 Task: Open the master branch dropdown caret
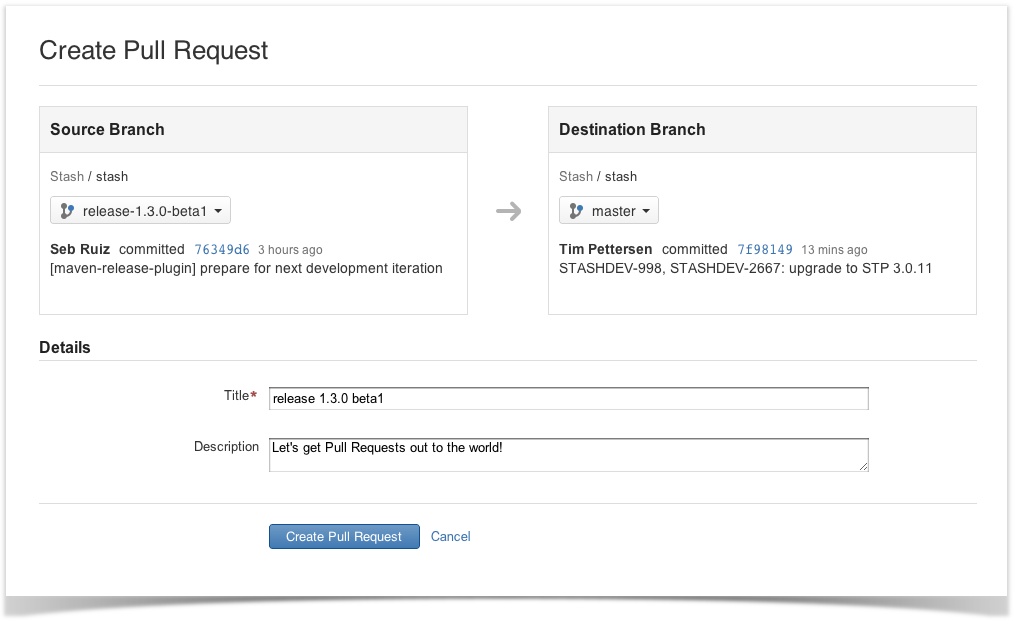click(x=646, y=211)
